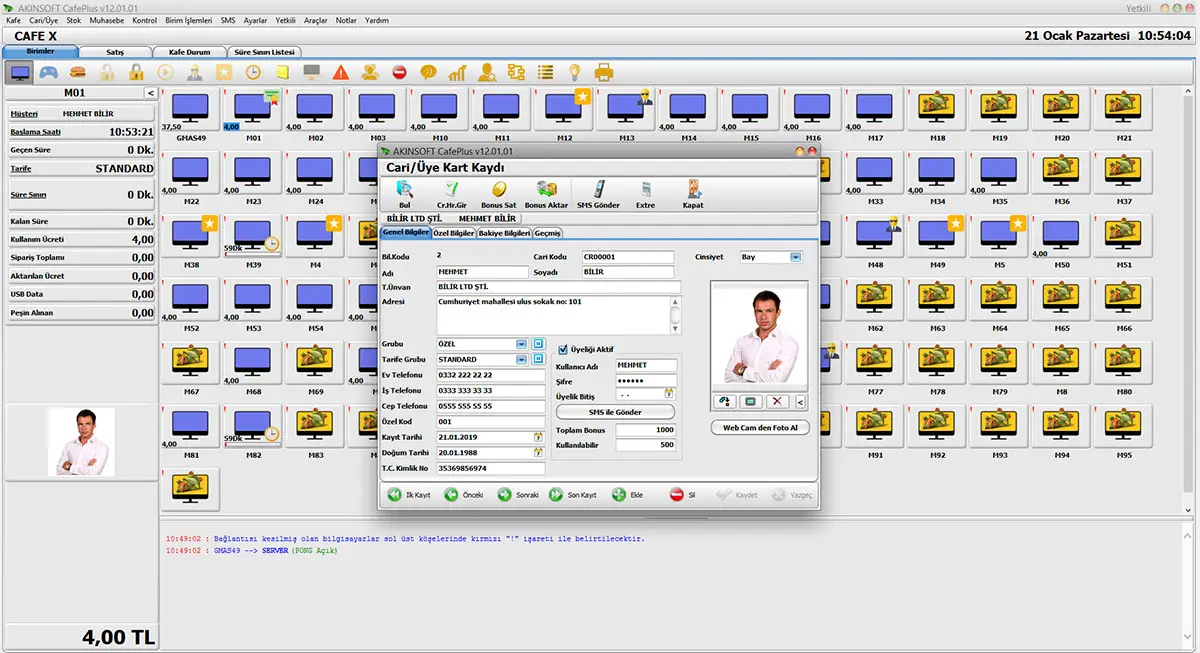Click the lightbulb toolbar icon

pos(575,72)
